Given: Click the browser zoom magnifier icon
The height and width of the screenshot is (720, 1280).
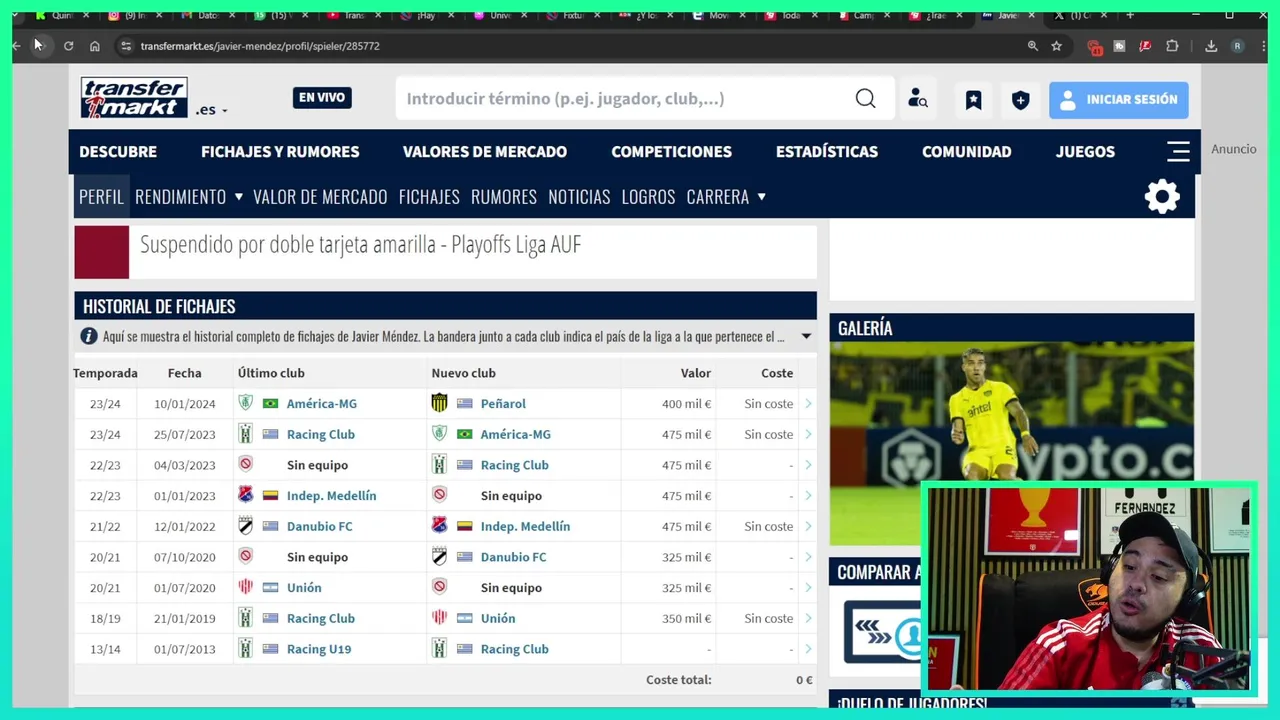Looking at the screenshot, I should 1032,46.
